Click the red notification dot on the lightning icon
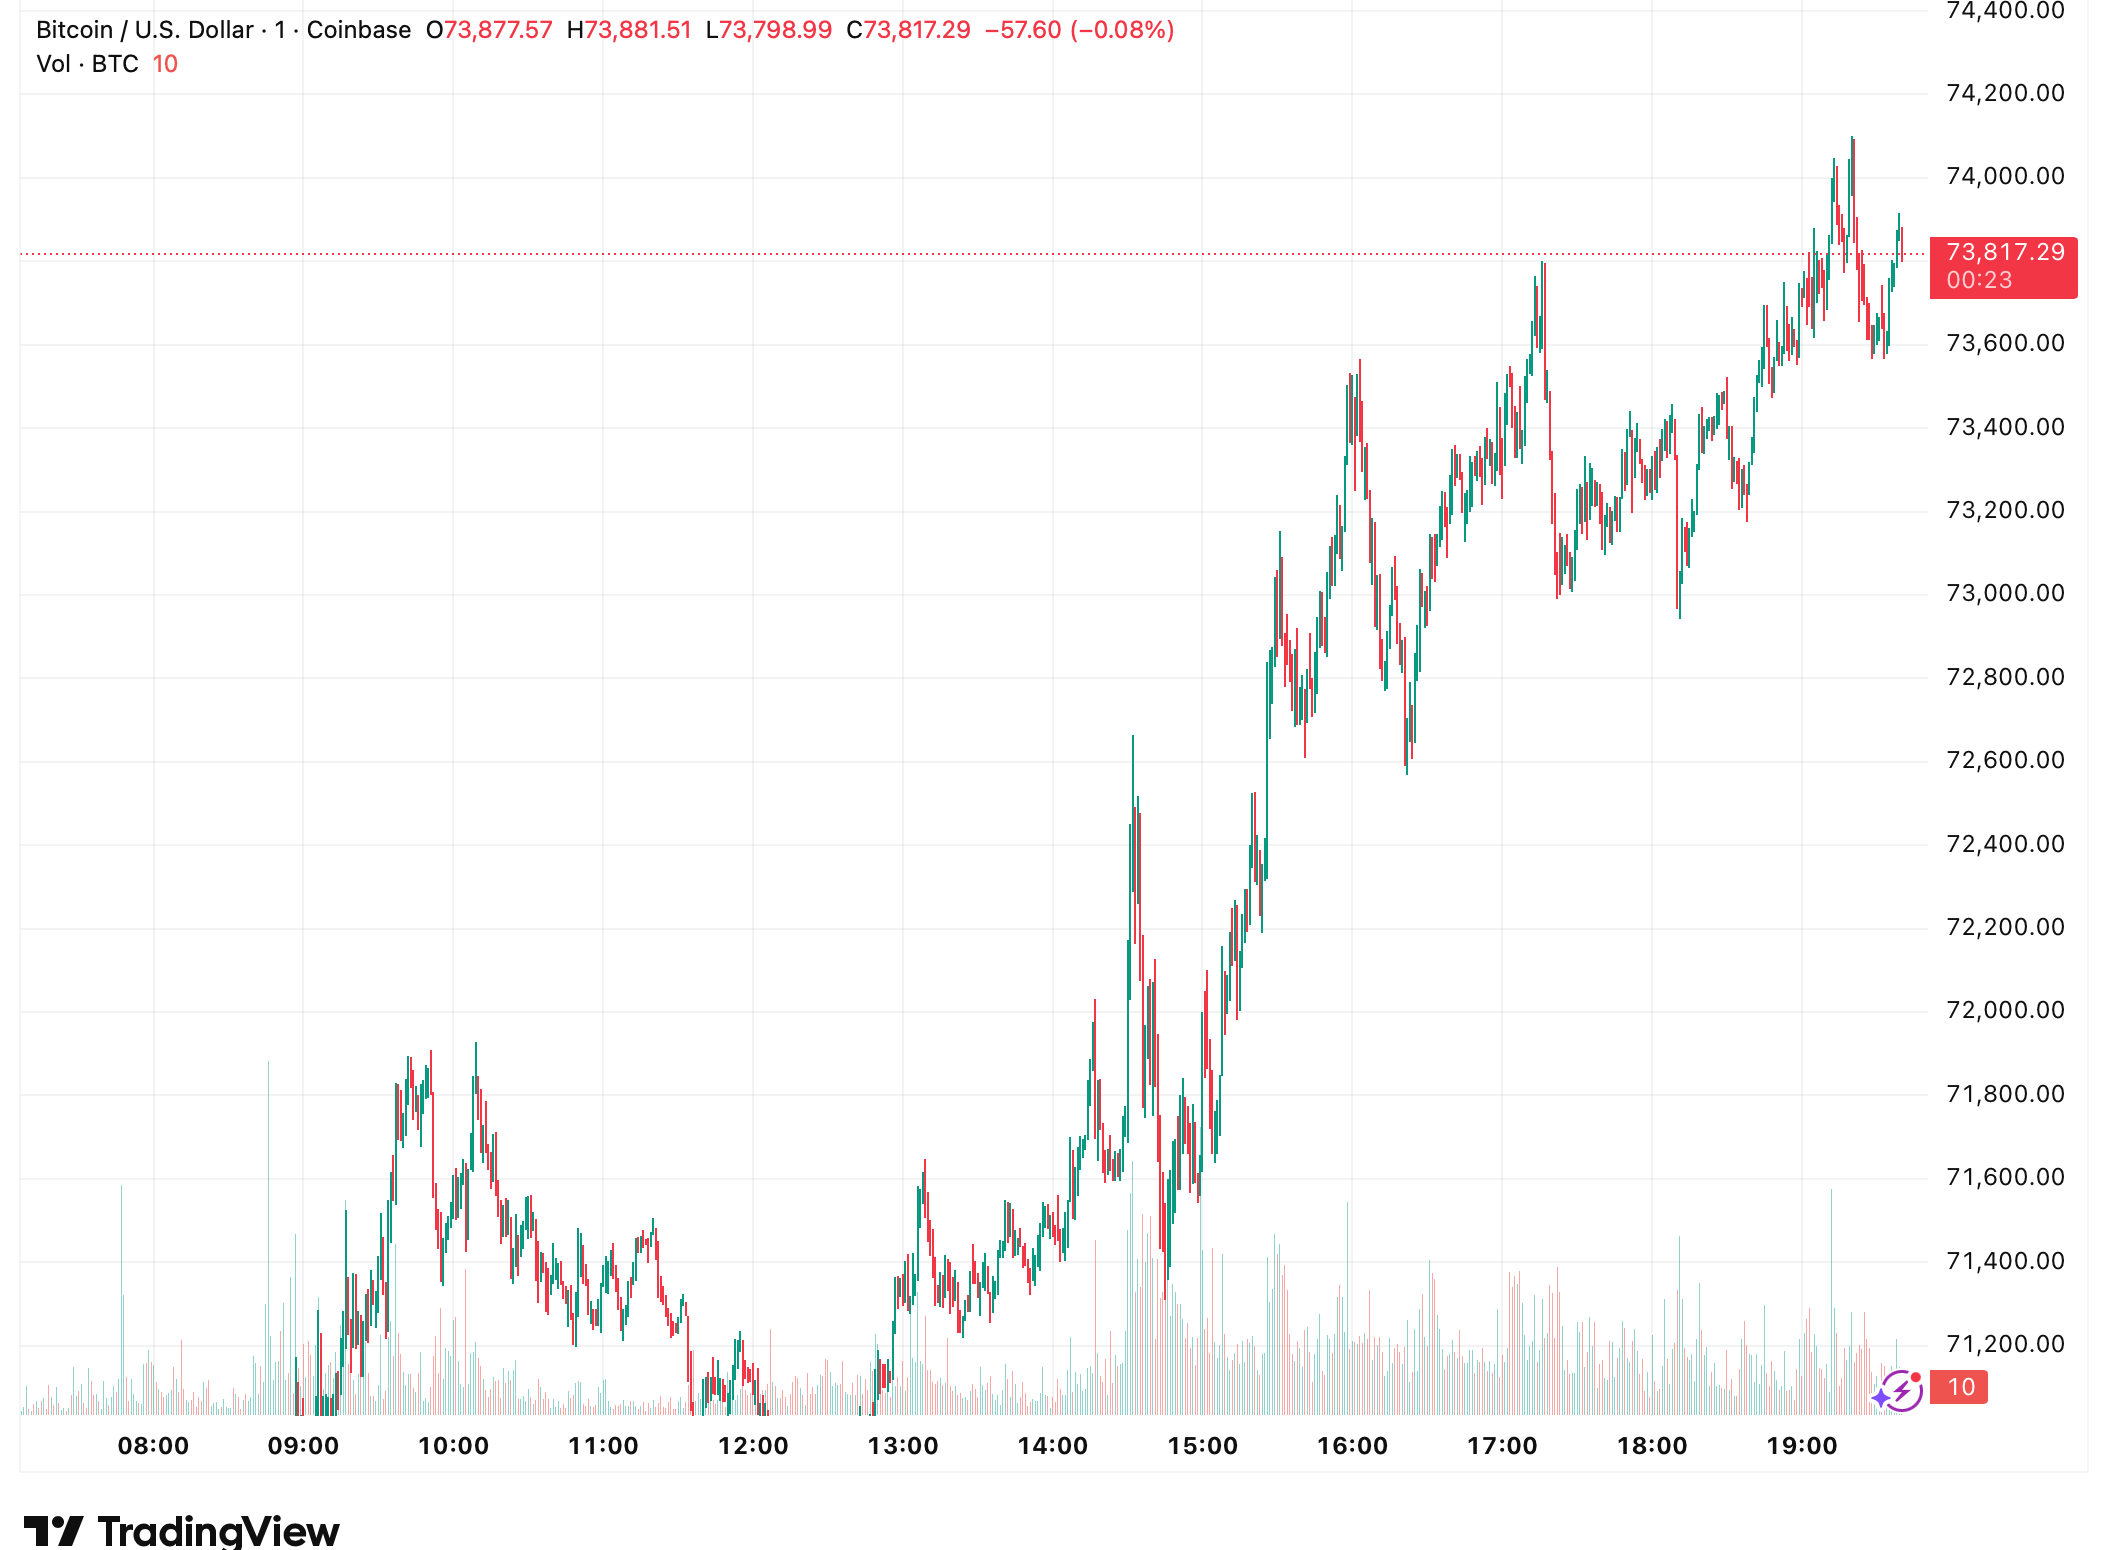The width and height of the screenshot is (2108, 1550). [1915, 1377]
